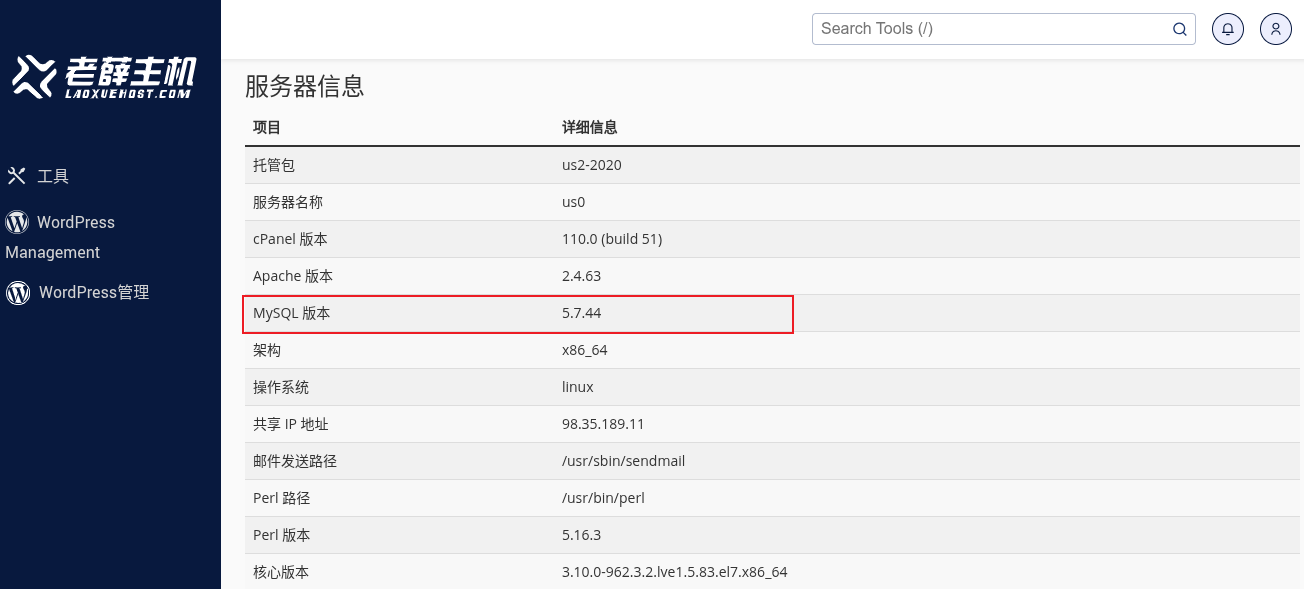
Task: Open notifications with the bell icon
Action: [1228, 29]
